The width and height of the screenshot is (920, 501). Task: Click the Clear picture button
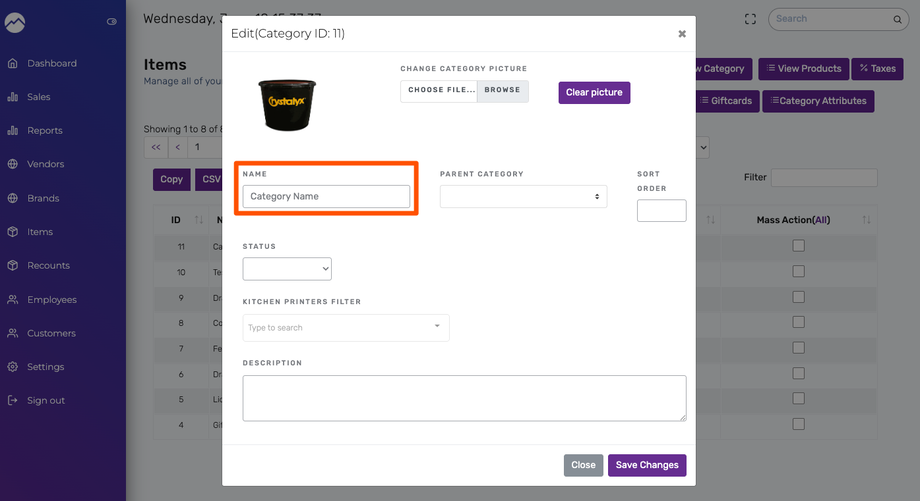pos(594,93)
